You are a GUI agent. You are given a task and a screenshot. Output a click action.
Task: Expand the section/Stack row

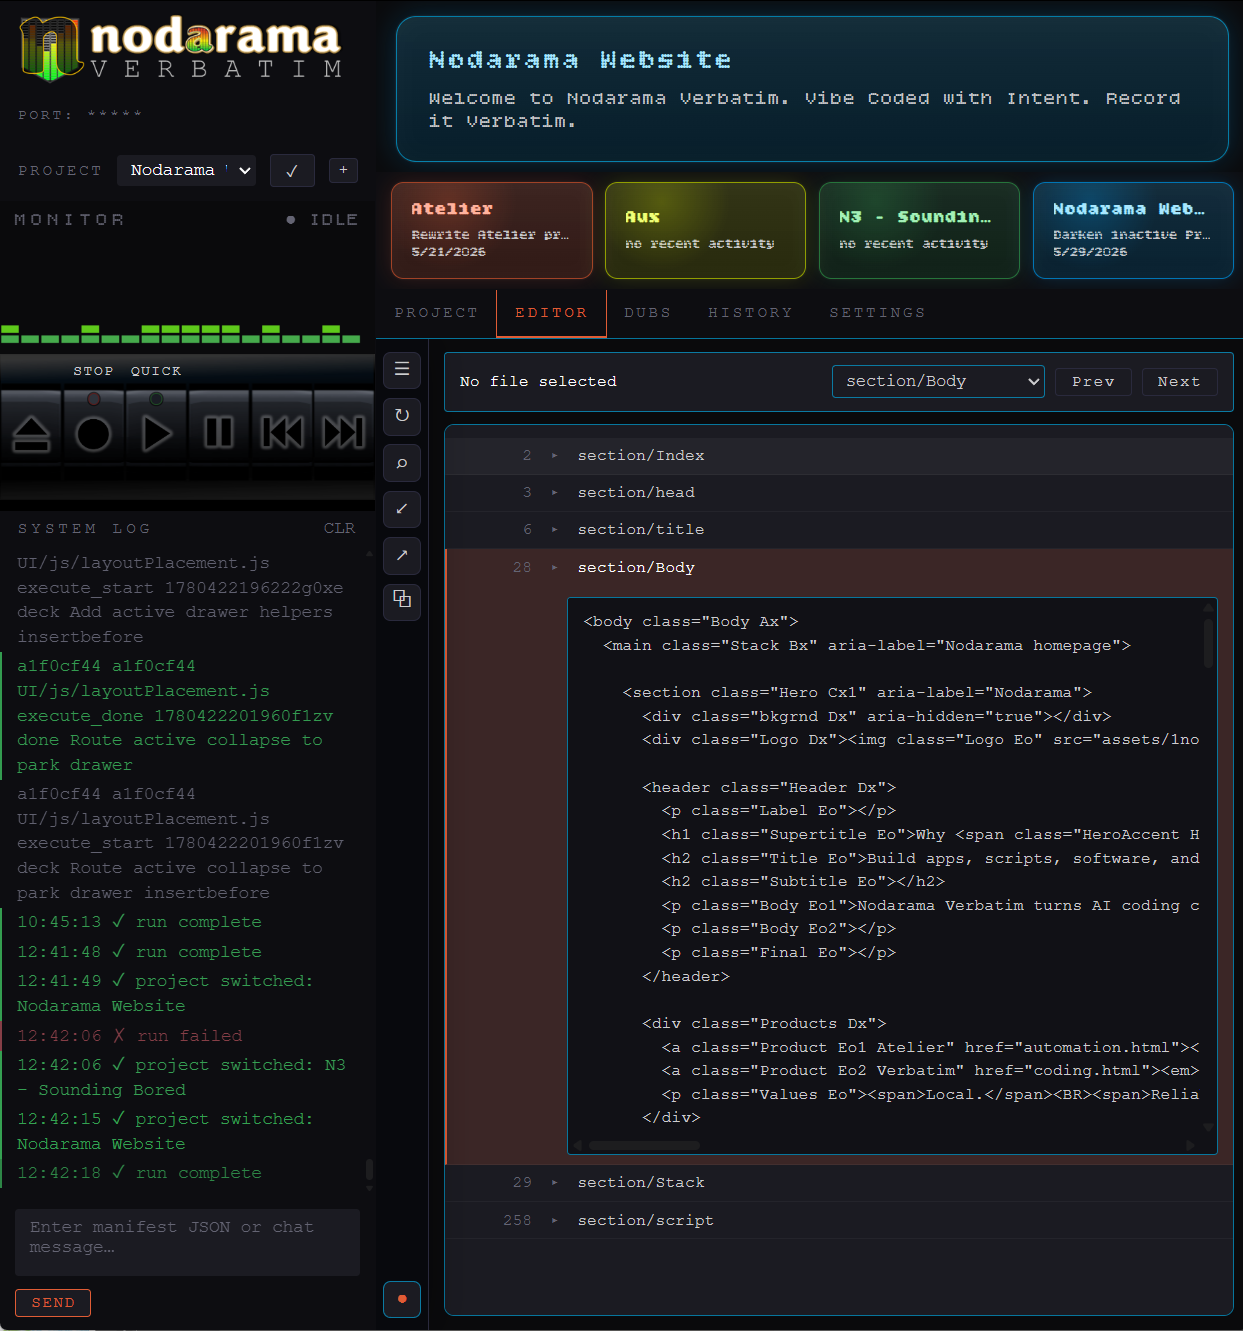(838, 1183)
